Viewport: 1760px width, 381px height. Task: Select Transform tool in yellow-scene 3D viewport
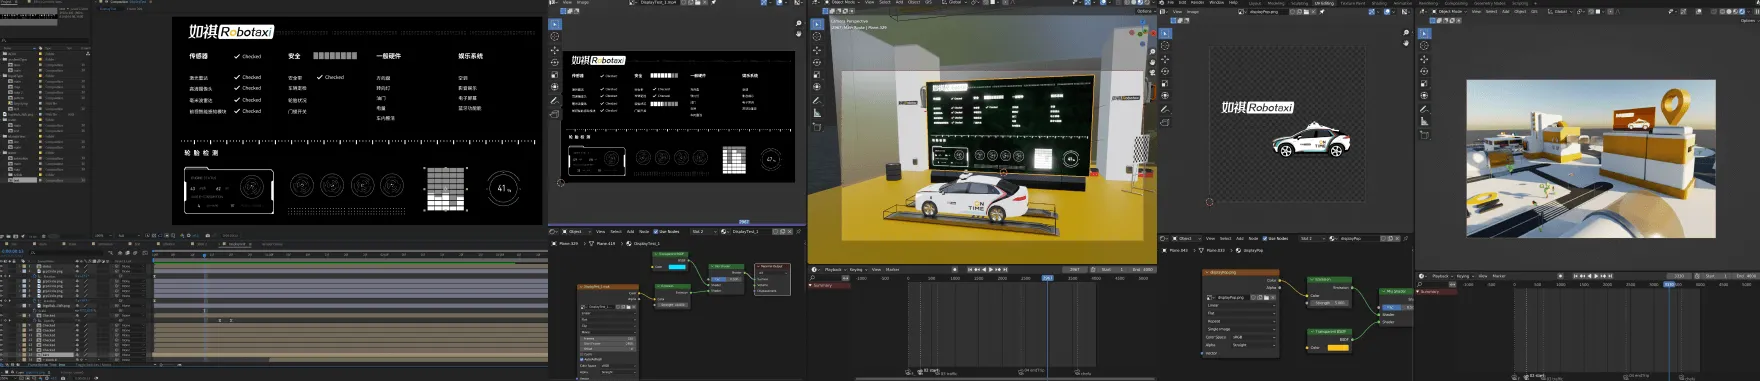coord(817,87)
